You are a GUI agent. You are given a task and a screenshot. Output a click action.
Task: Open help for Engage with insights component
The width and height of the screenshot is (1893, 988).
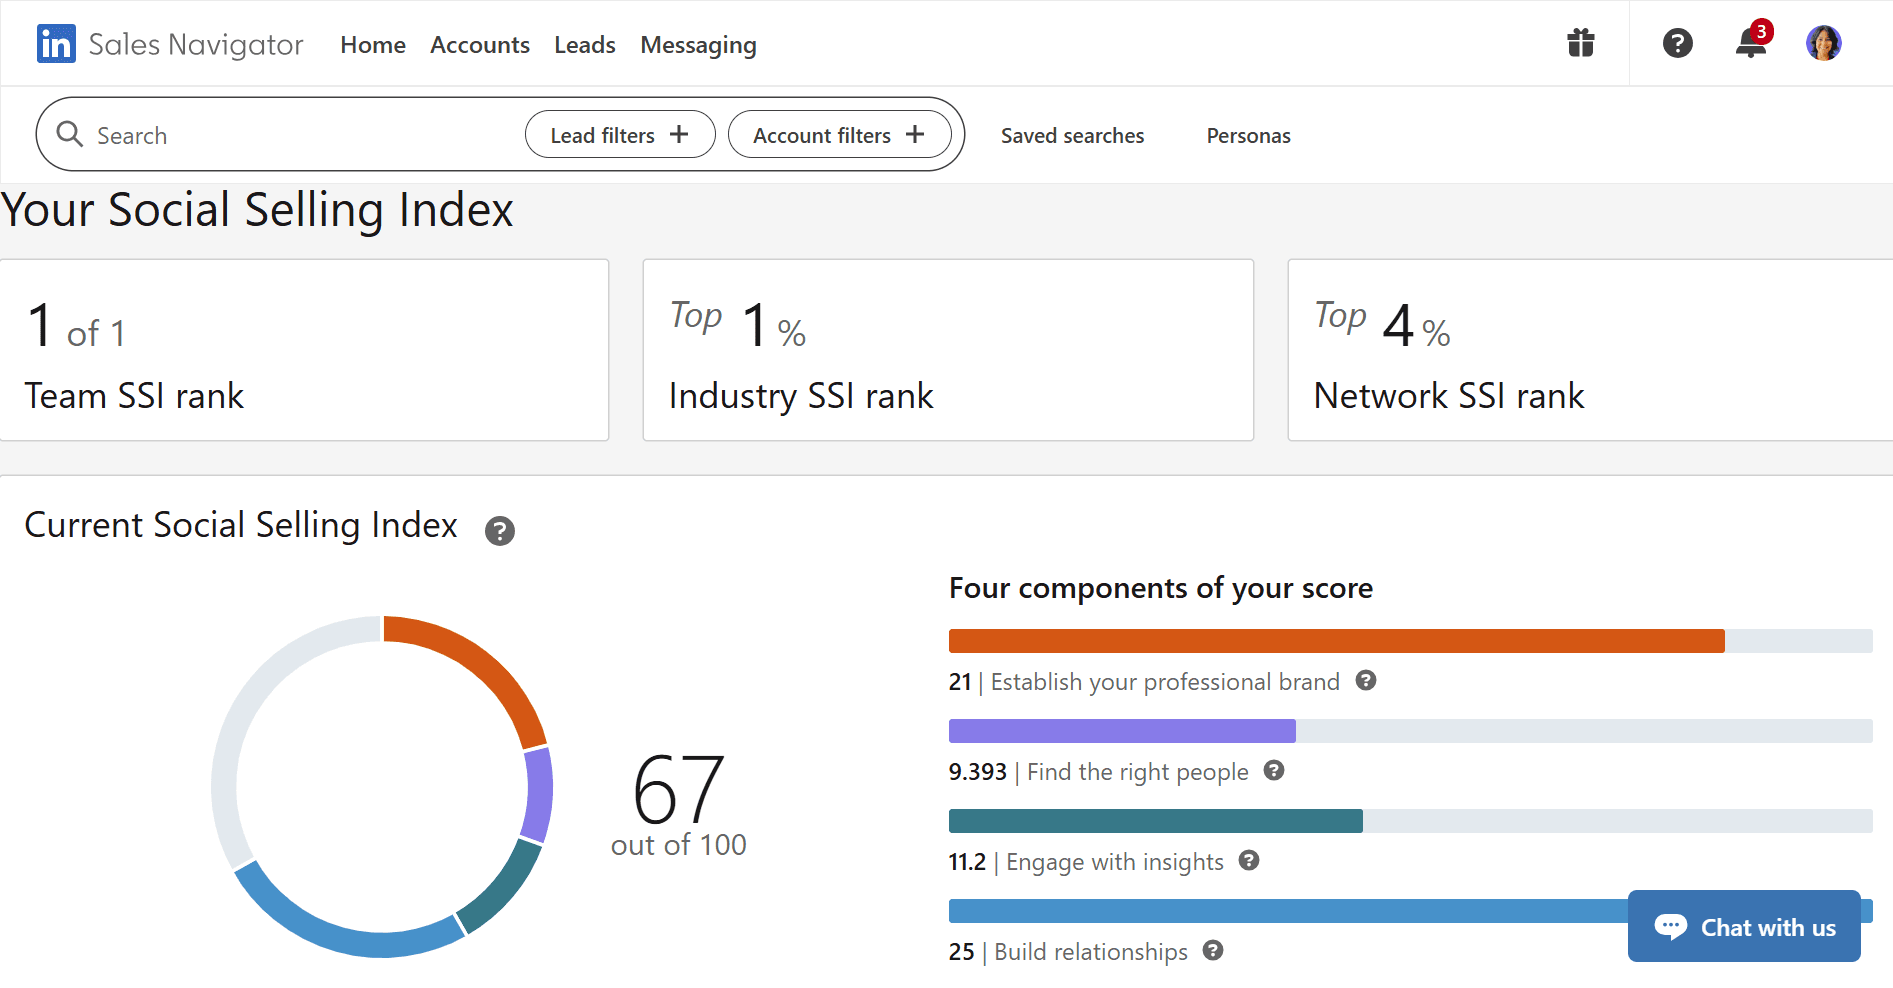1249,861
